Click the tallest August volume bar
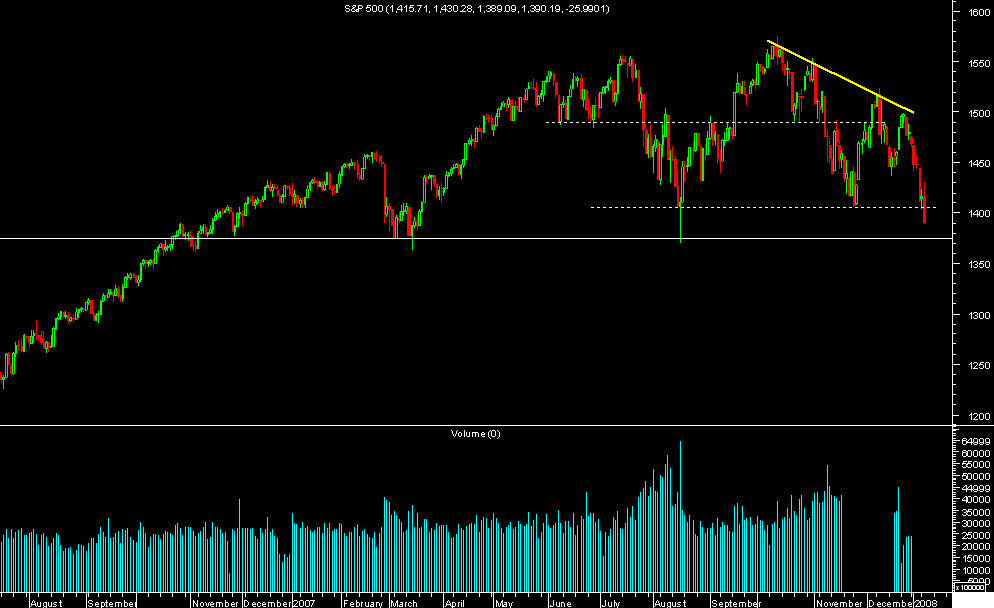The image size is (994, 608). 680,516
